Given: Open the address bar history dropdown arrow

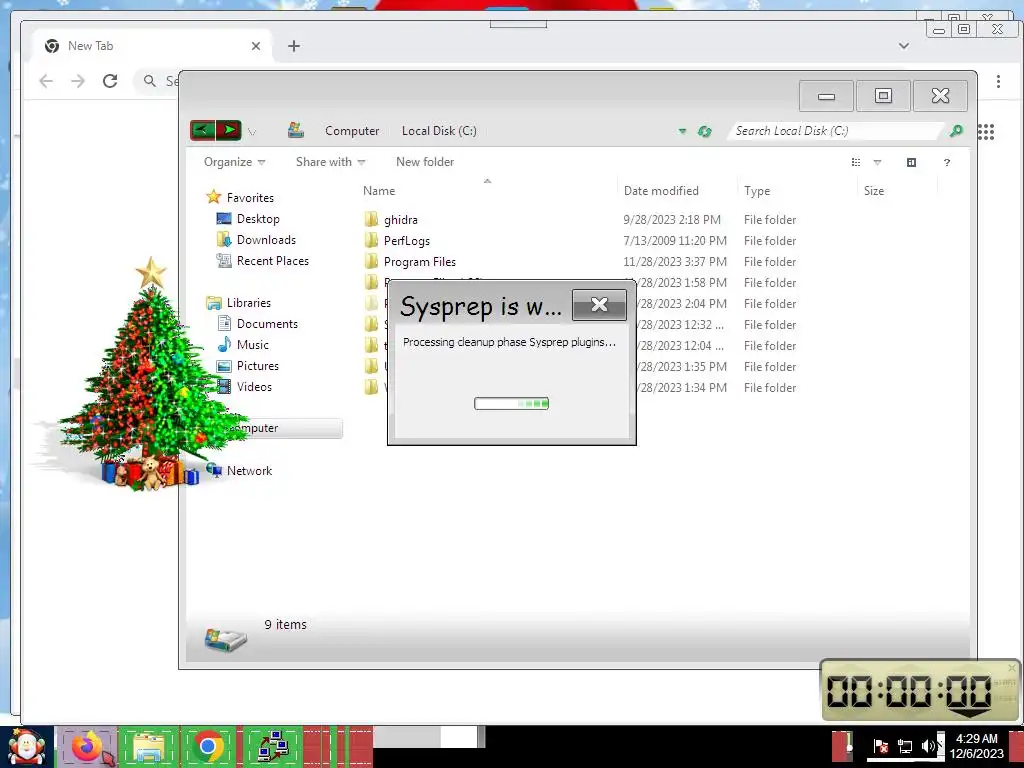Looking at the screenshot, I should tap(682, 131).
